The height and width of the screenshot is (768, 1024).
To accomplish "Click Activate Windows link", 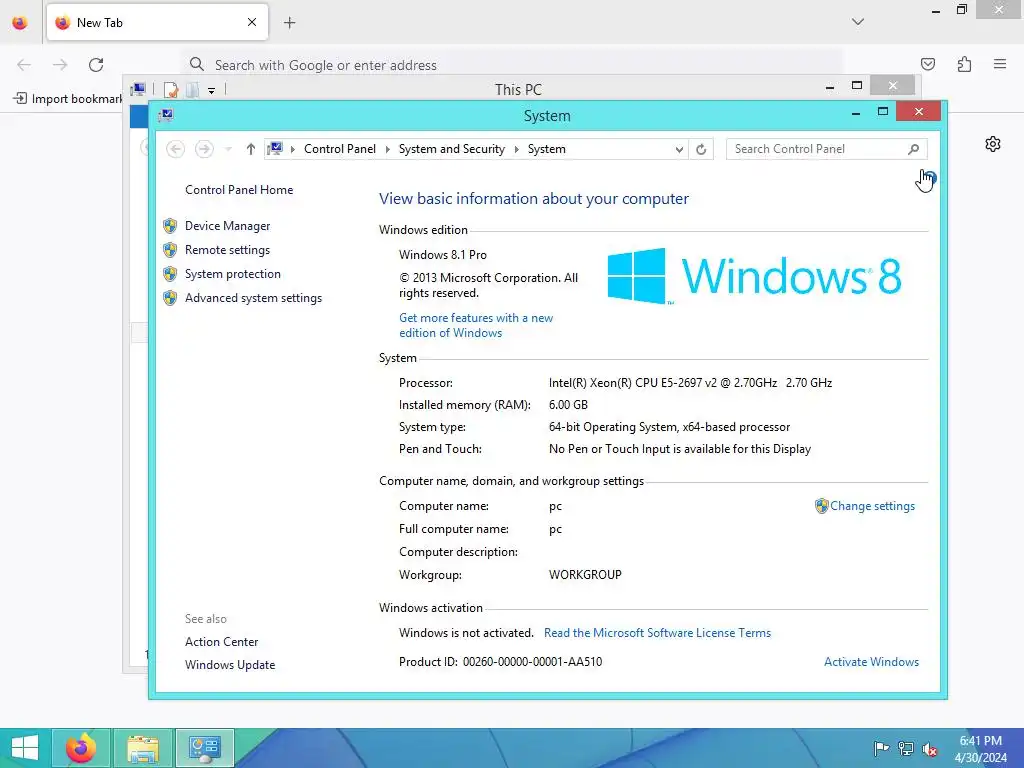I will [871, 662].
